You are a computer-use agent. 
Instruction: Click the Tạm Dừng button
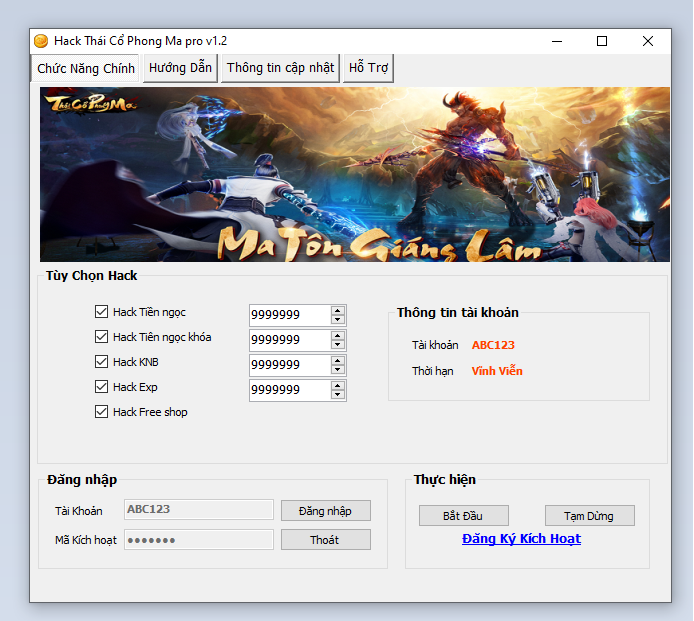(x=589, y=516)
